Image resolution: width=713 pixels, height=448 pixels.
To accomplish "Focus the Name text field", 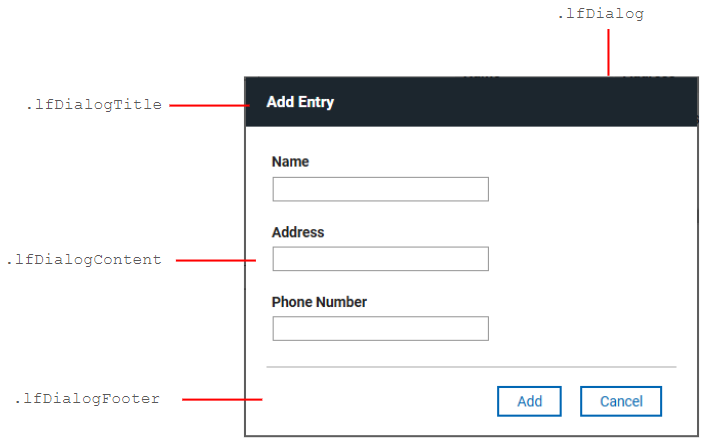I will (380, 189).
